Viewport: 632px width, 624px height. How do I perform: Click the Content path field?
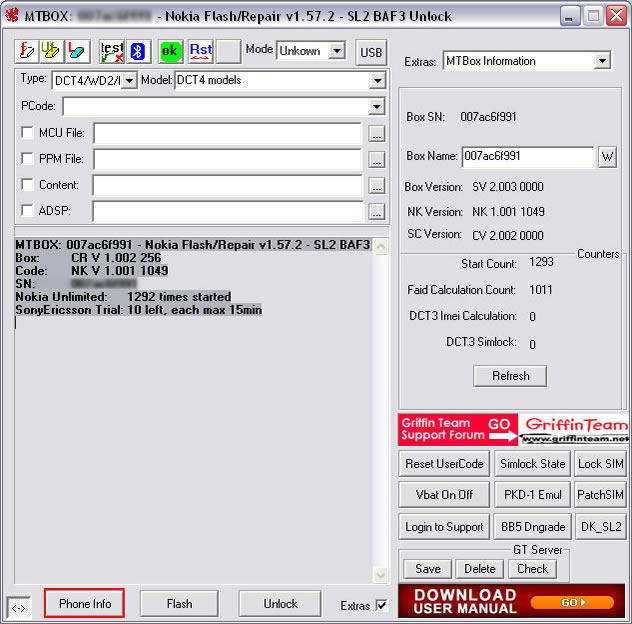click(x=228, y=185)
